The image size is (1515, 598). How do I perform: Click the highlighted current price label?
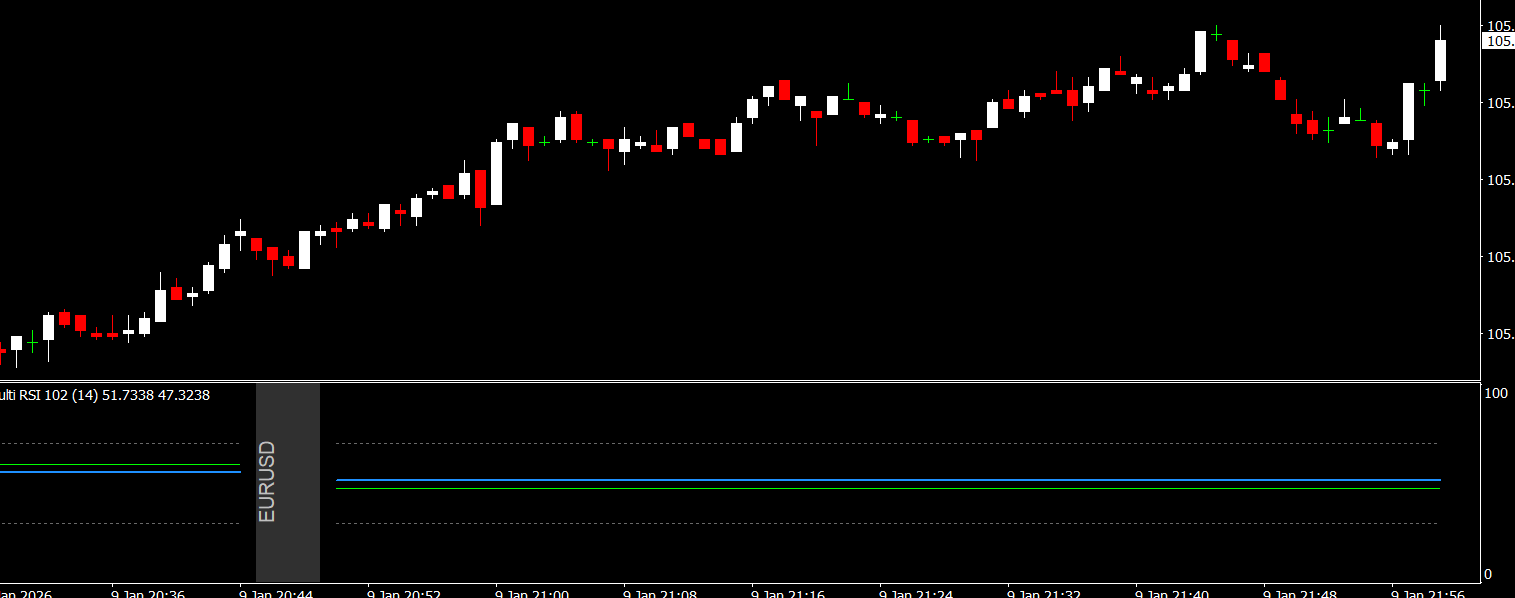point(1499,41)
